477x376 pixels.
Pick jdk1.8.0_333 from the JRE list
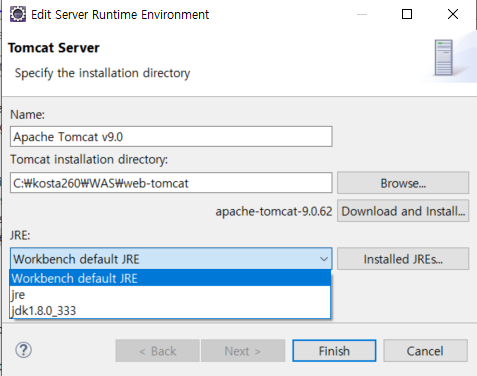[x=170, y=311]
